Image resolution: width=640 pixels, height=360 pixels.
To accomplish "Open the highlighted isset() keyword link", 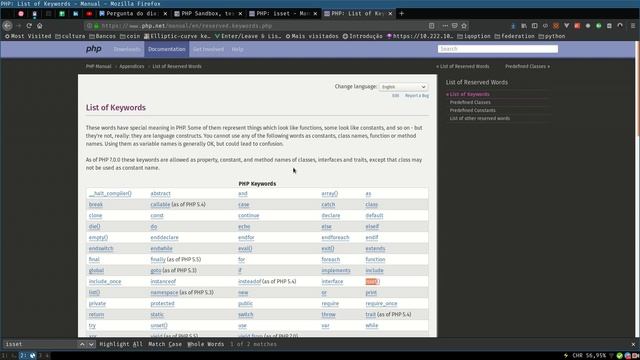I will 372,282.
